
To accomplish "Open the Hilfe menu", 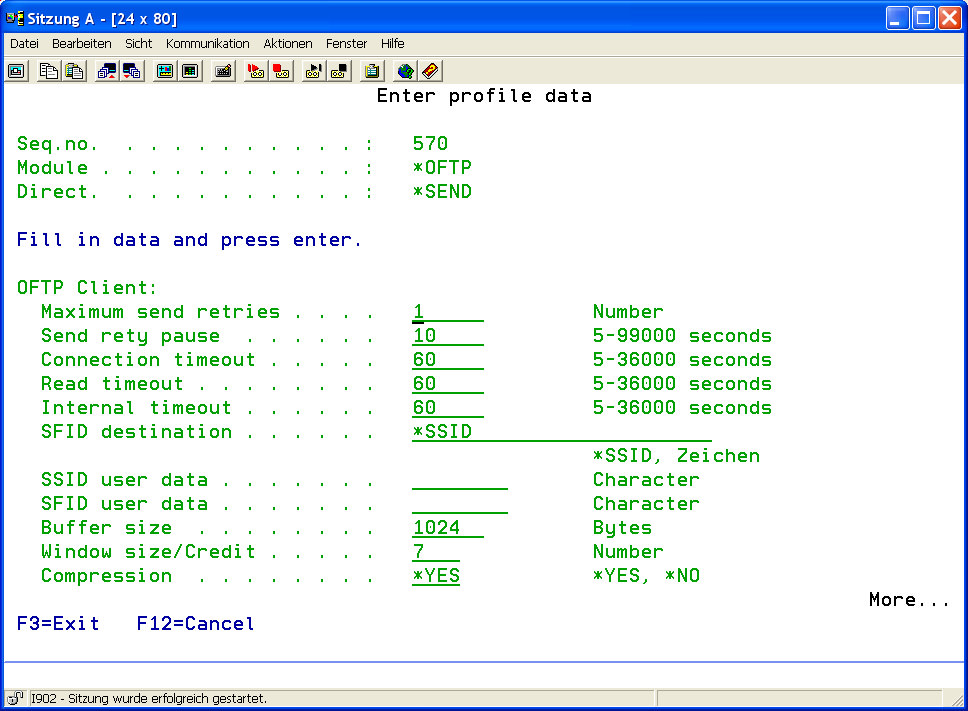I will click(392, 44).
